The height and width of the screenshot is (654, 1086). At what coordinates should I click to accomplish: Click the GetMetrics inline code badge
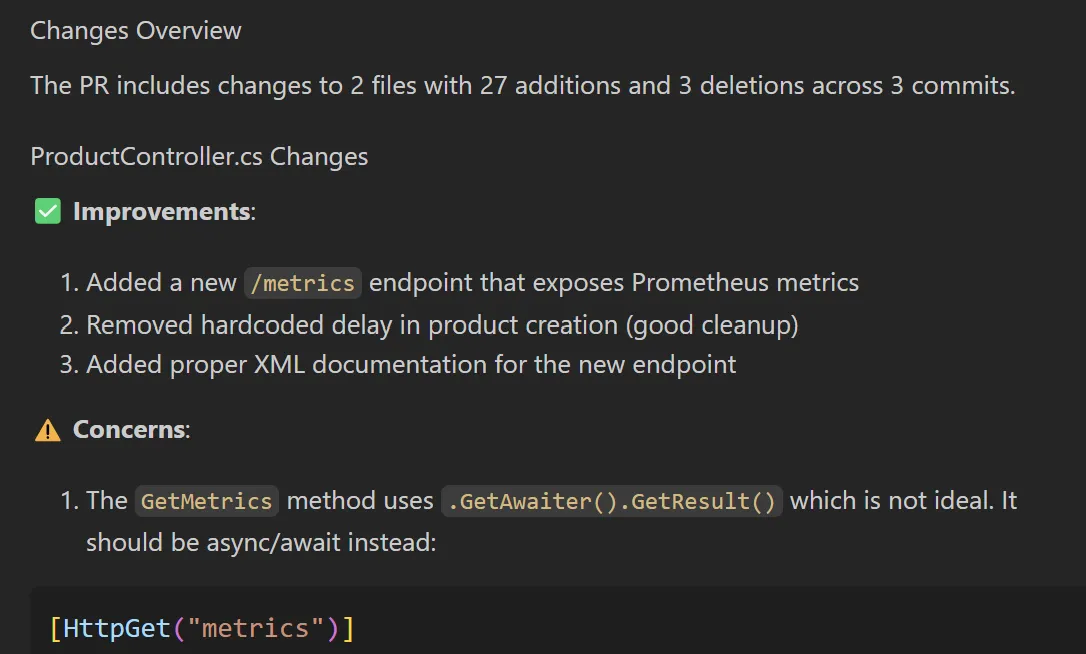click(206, 501)
